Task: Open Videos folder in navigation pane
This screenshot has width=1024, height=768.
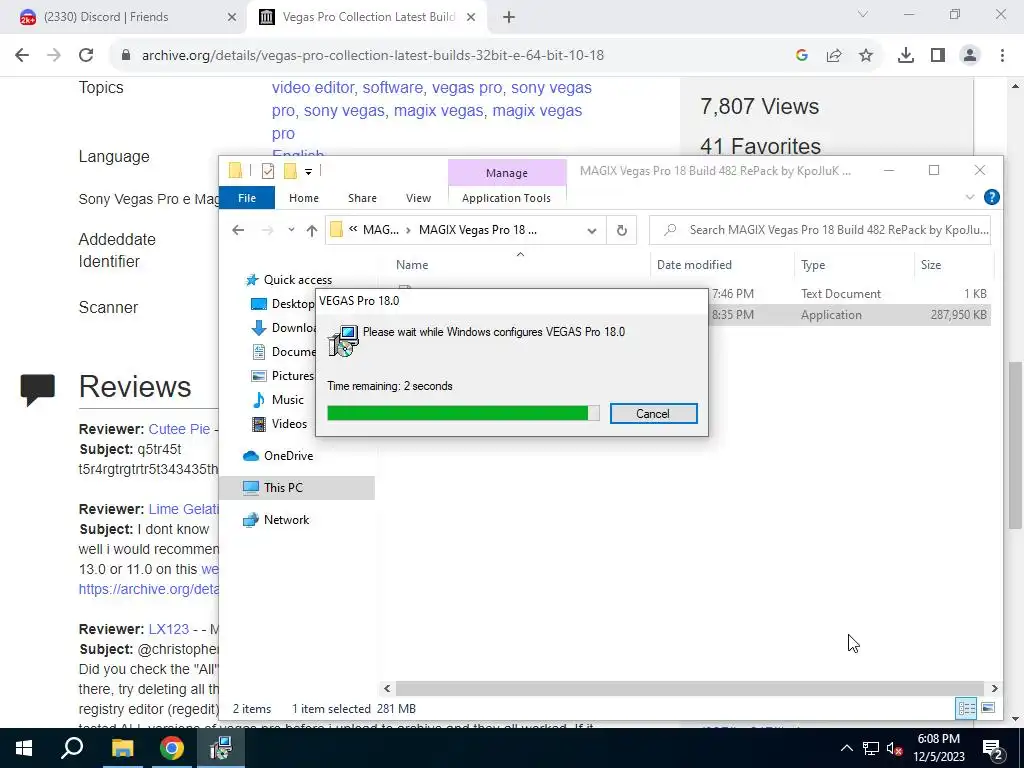Action: coord(289,424)
